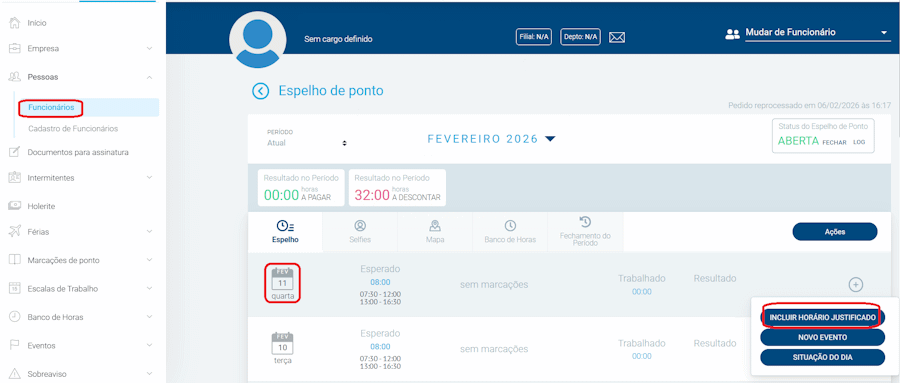Click the Empresa briefcase icon
900x383 pixels.
[x=15, y=49]
